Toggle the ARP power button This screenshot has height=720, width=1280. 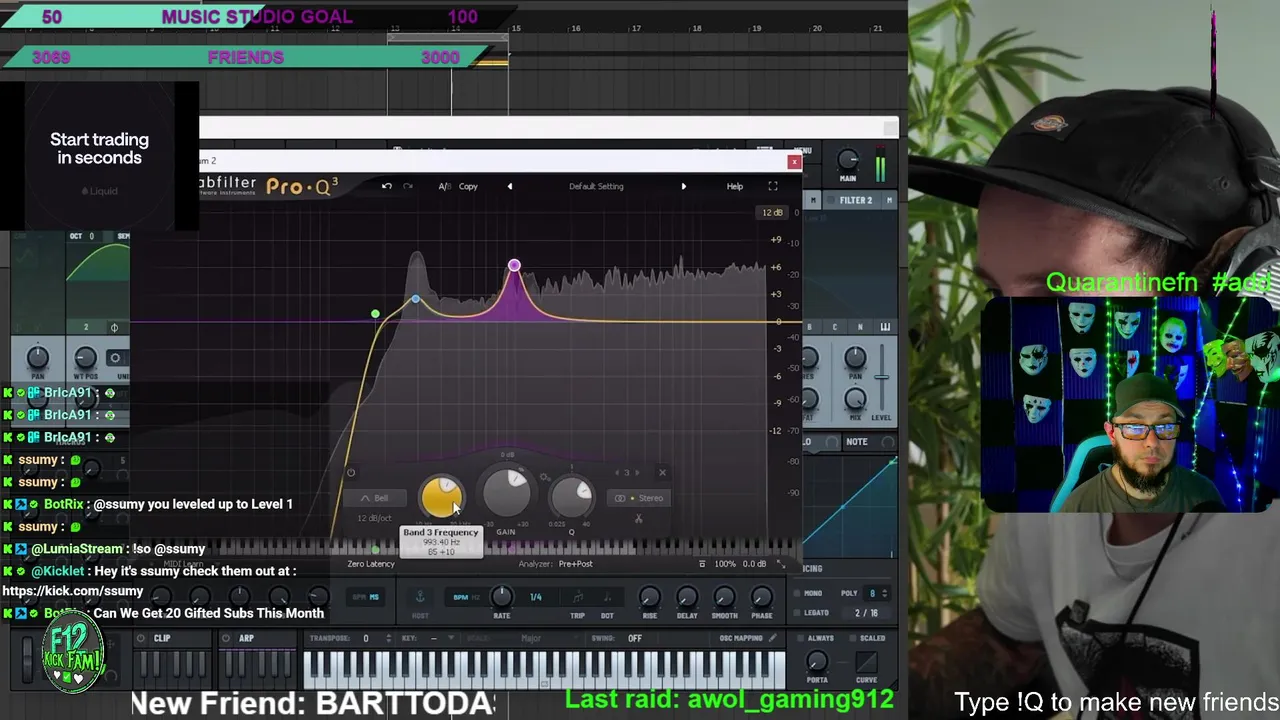click(226, 638)
